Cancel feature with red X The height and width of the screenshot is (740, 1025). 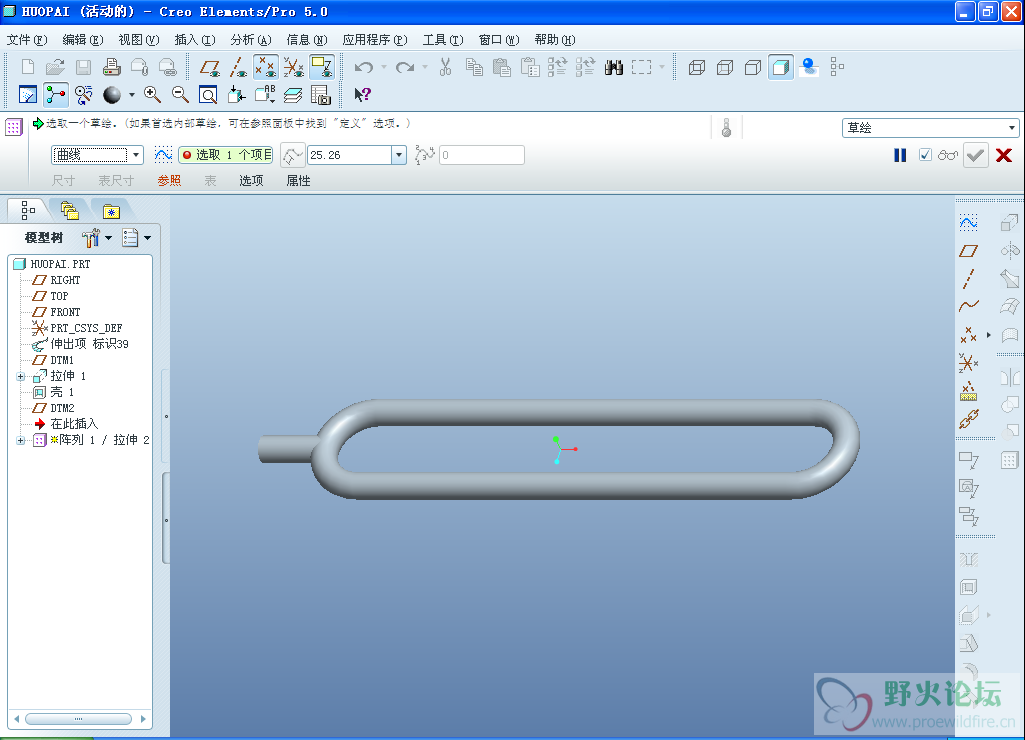tap(1004, 155)
